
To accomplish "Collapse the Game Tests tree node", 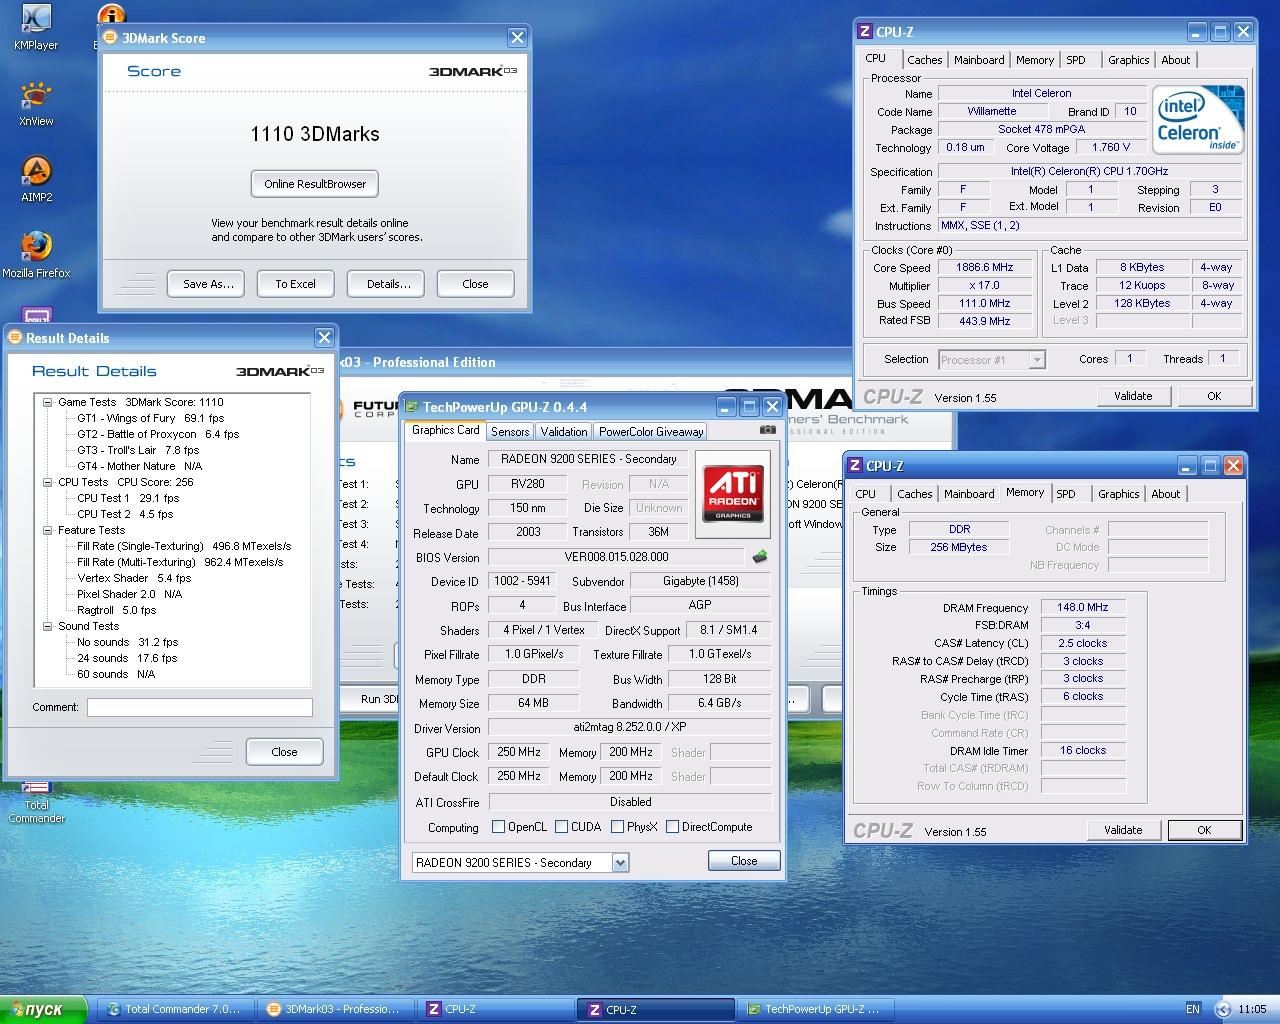I will pos(47,402).
